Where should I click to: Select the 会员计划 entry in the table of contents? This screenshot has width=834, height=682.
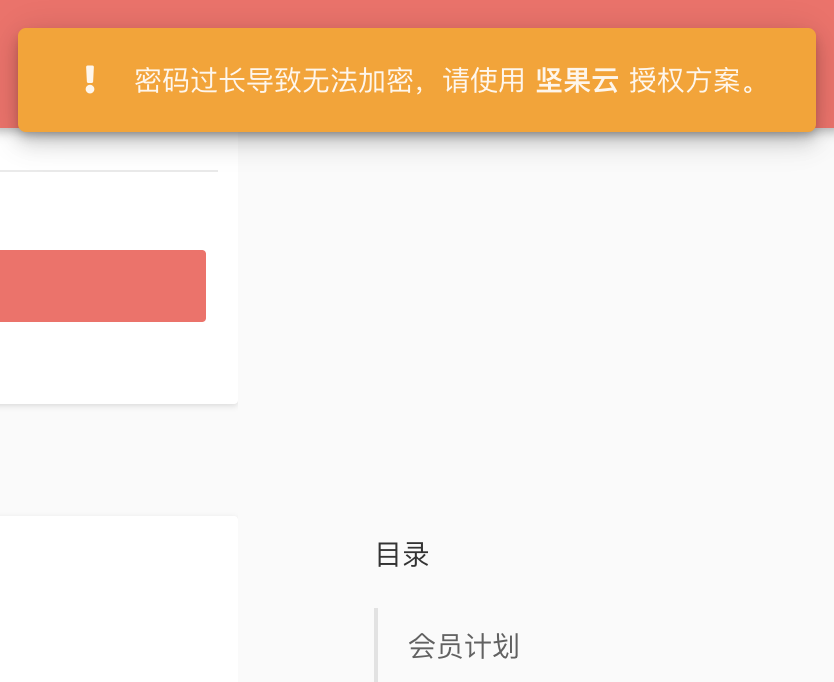462,646
